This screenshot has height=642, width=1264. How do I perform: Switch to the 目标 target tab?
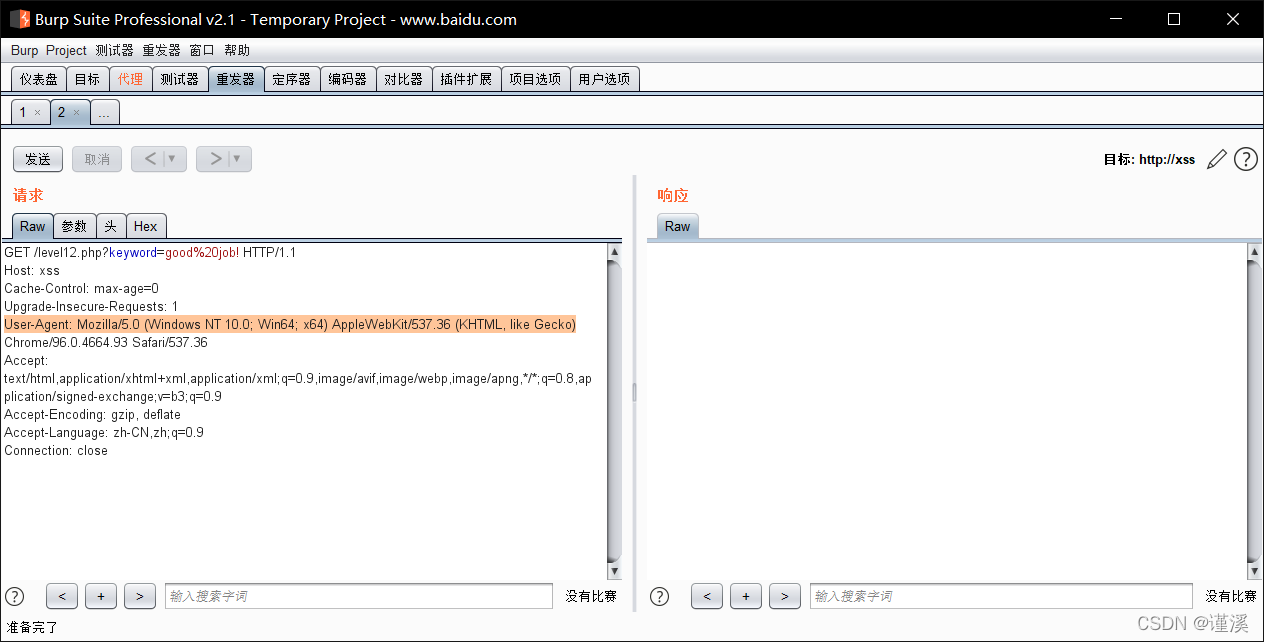(87, 79)
